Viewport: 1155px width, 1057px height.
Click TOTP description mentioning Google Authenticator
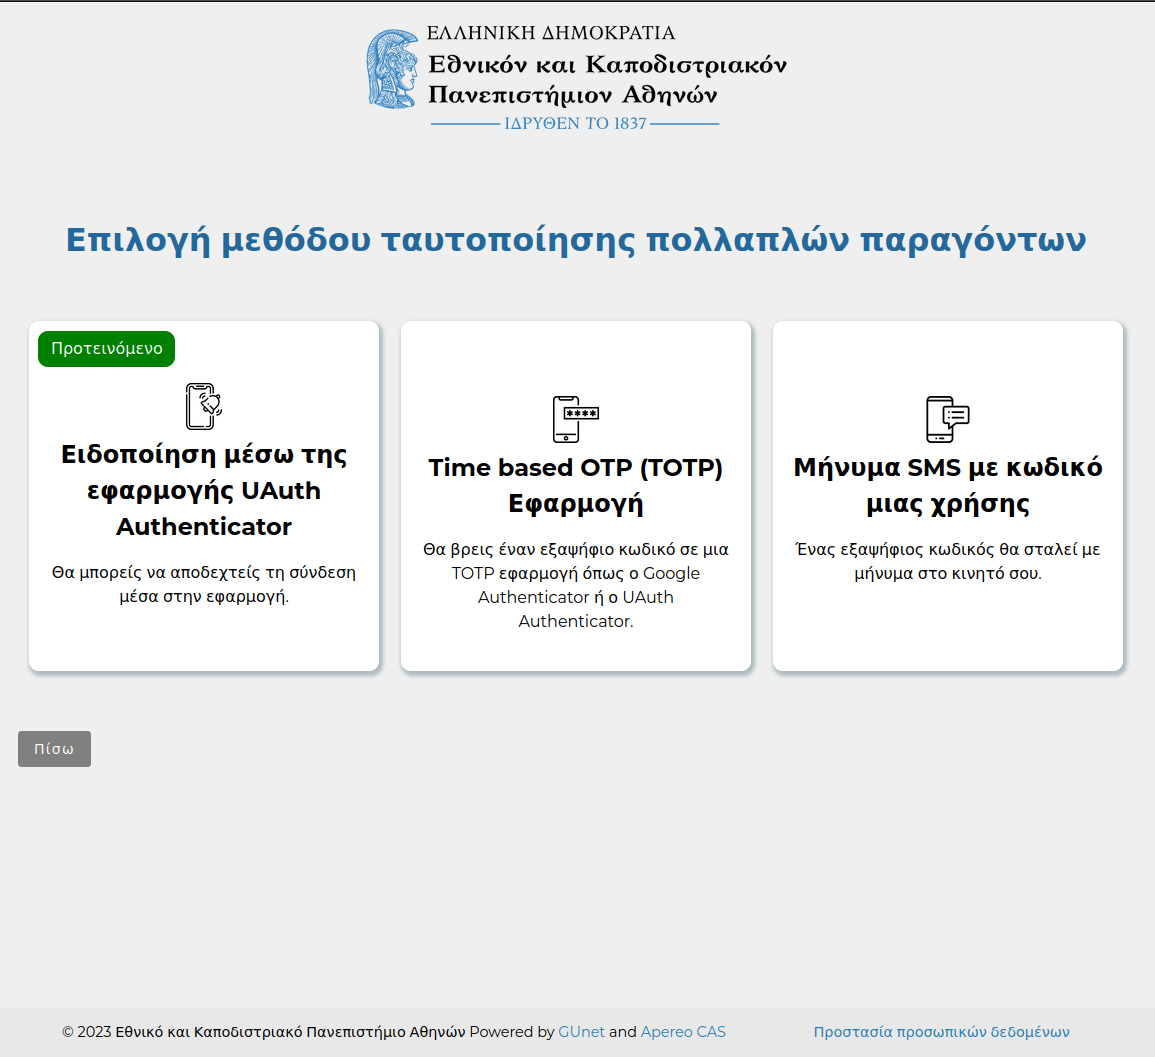point(575,585)
